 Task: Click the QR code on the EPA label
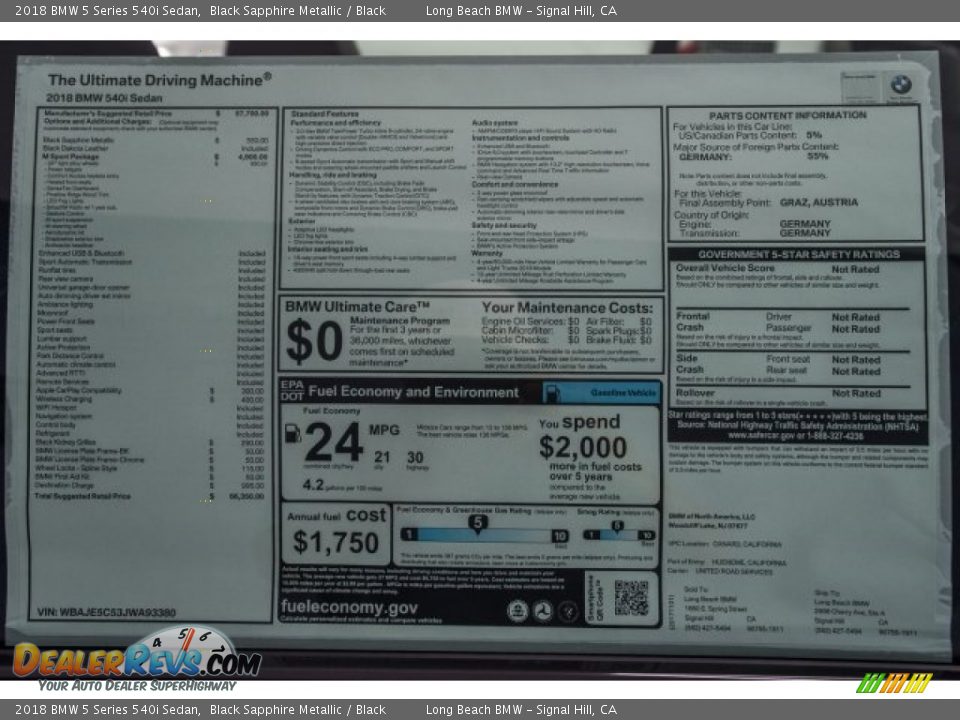coord(631,597)
